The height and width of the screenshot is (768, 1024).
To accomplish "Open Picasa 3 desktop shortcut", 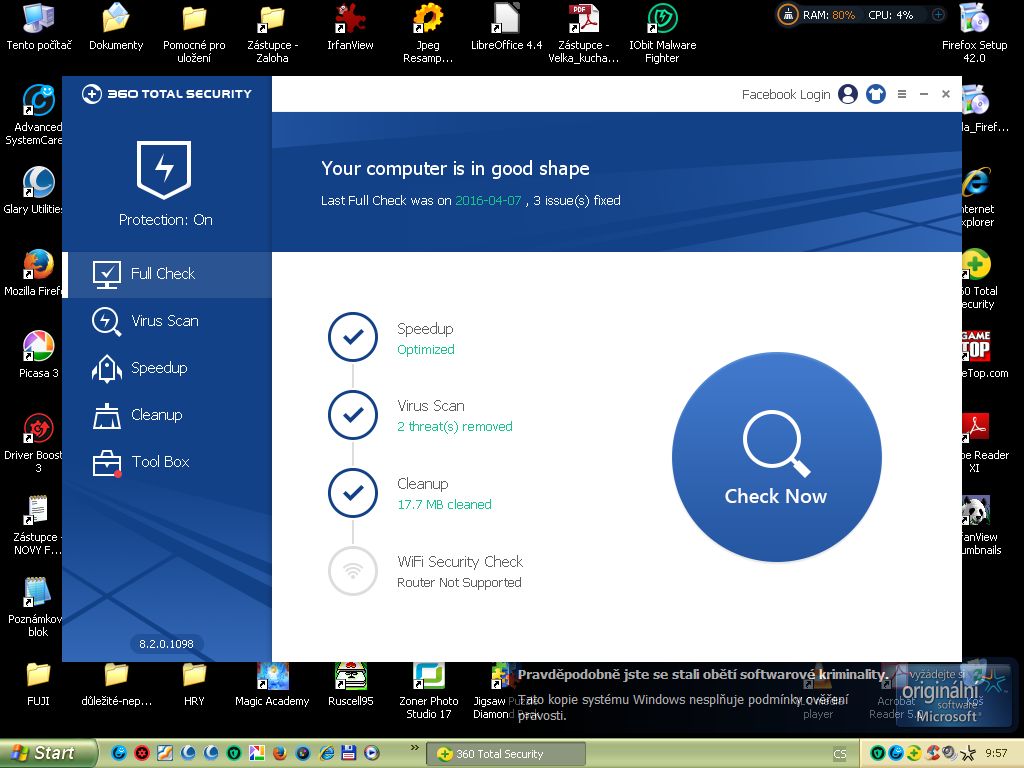I will (39, 355).
